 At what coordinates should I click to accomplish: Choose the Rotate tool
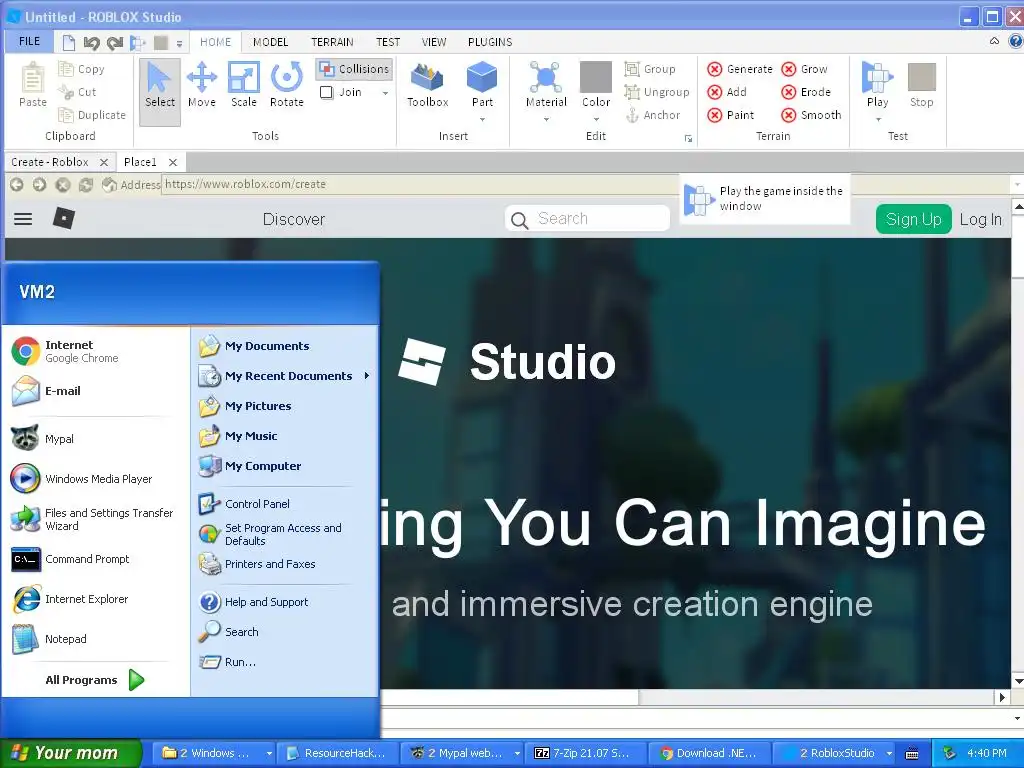(287, 85)
